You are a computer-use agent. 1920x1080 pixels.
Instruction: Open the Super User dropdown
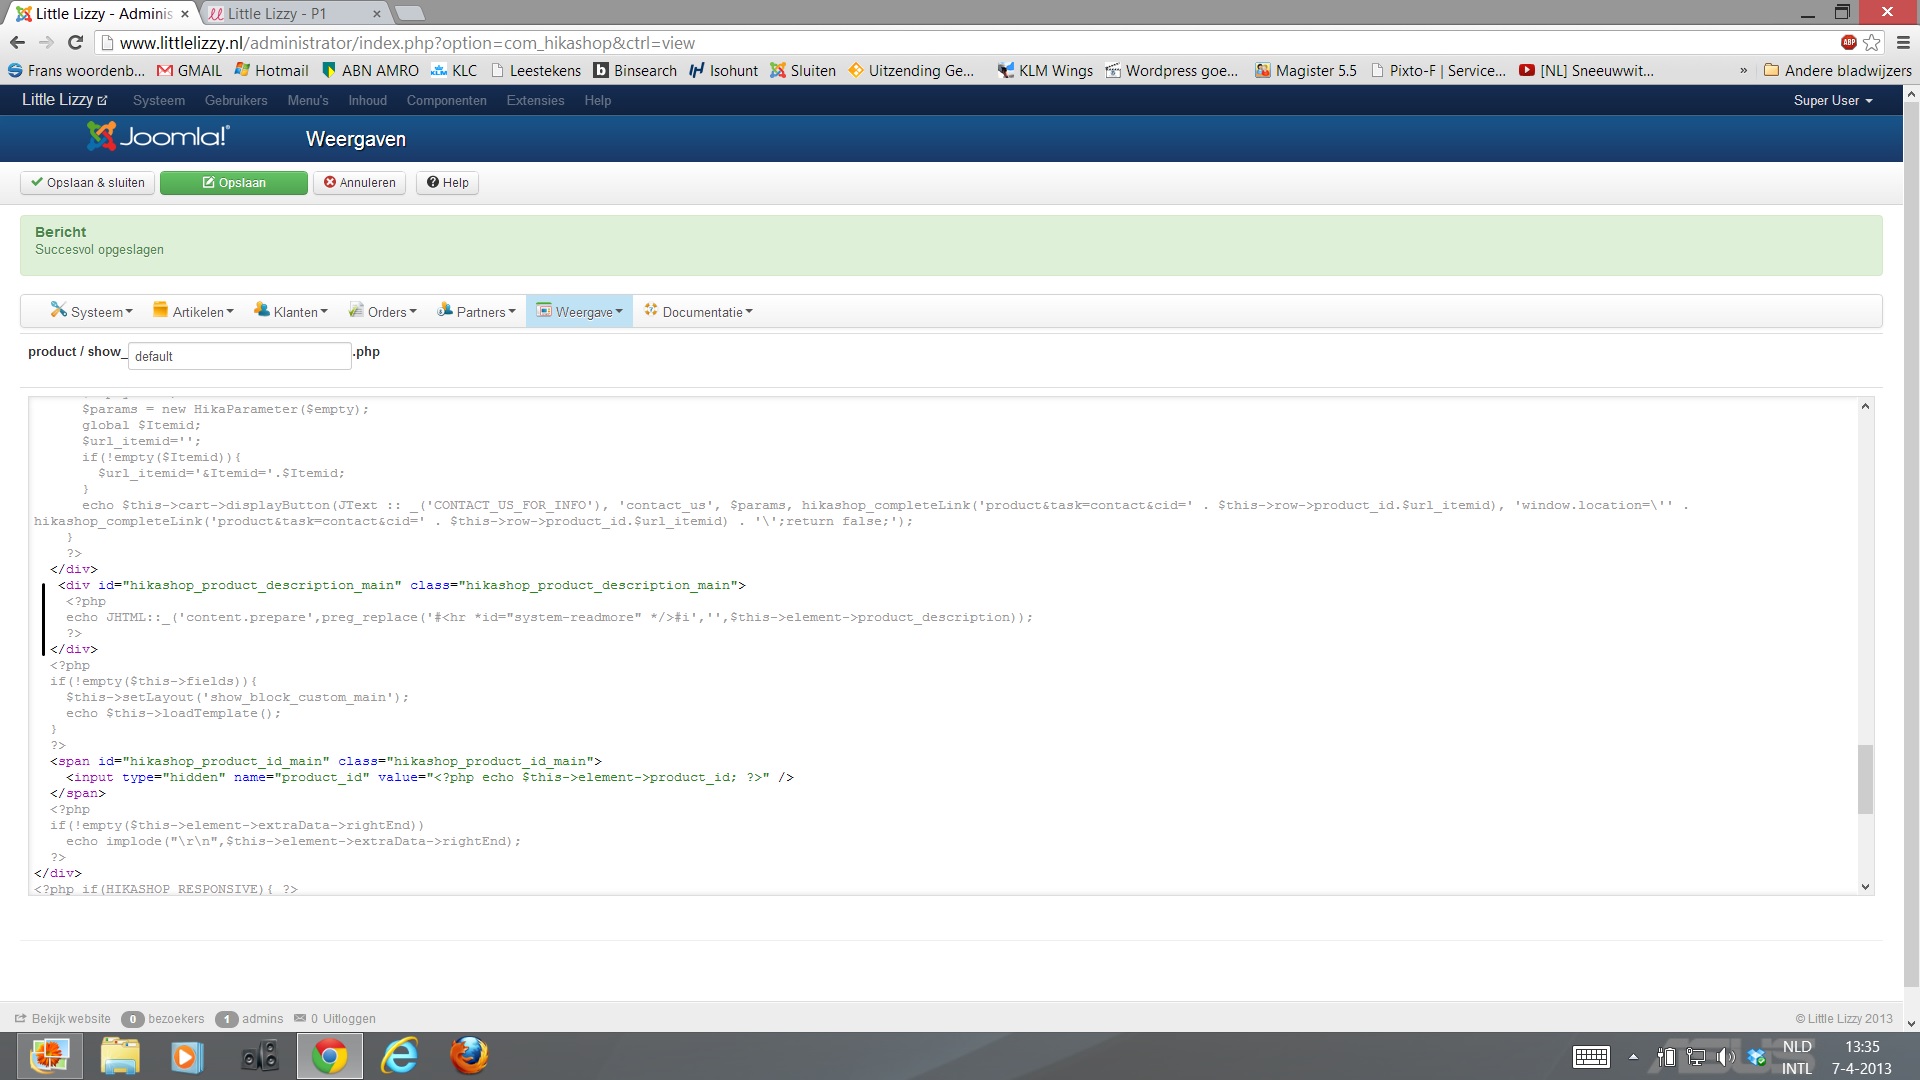(x=1832, y=100)
